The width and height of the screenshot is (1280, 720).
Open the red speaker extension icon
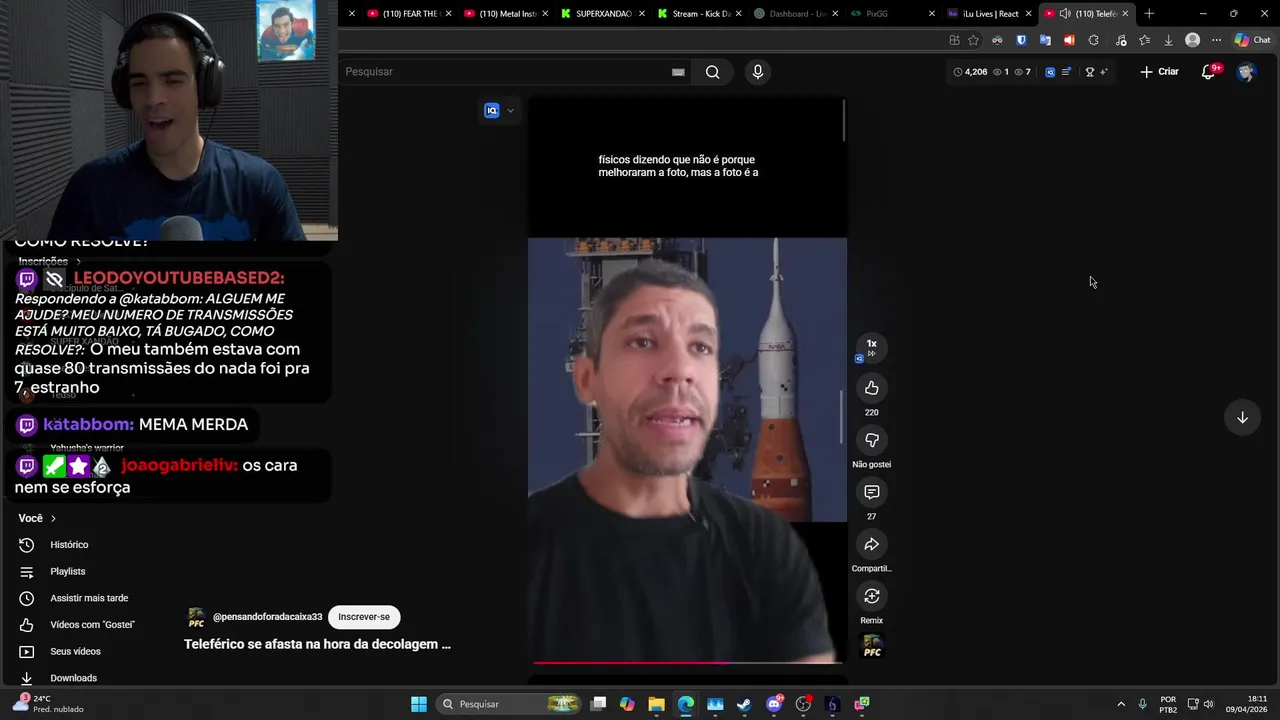point(1069,40)
